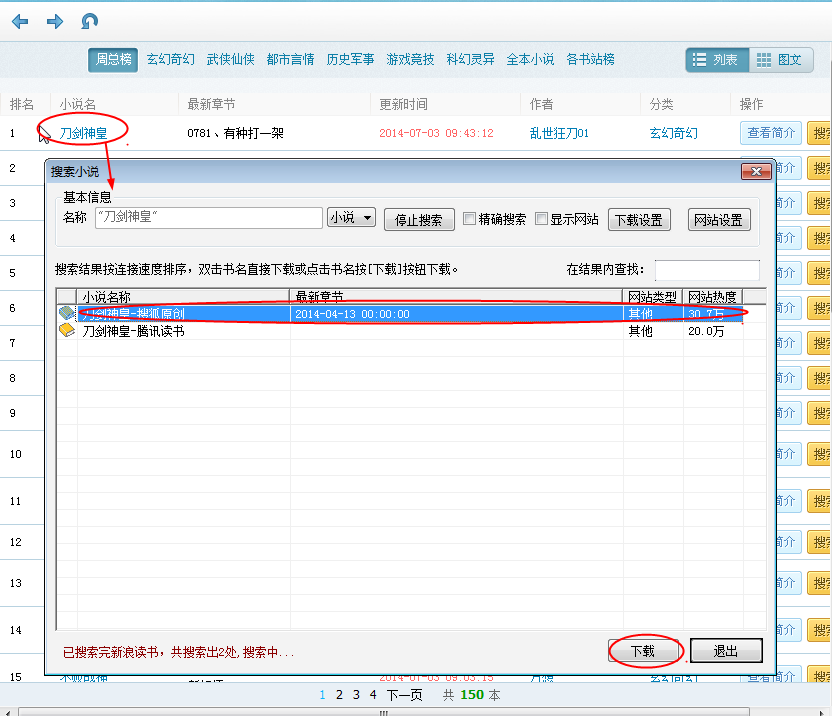The image size is (832, 716).
Task: Switch to list view (列表)
Action: point(717,60)
